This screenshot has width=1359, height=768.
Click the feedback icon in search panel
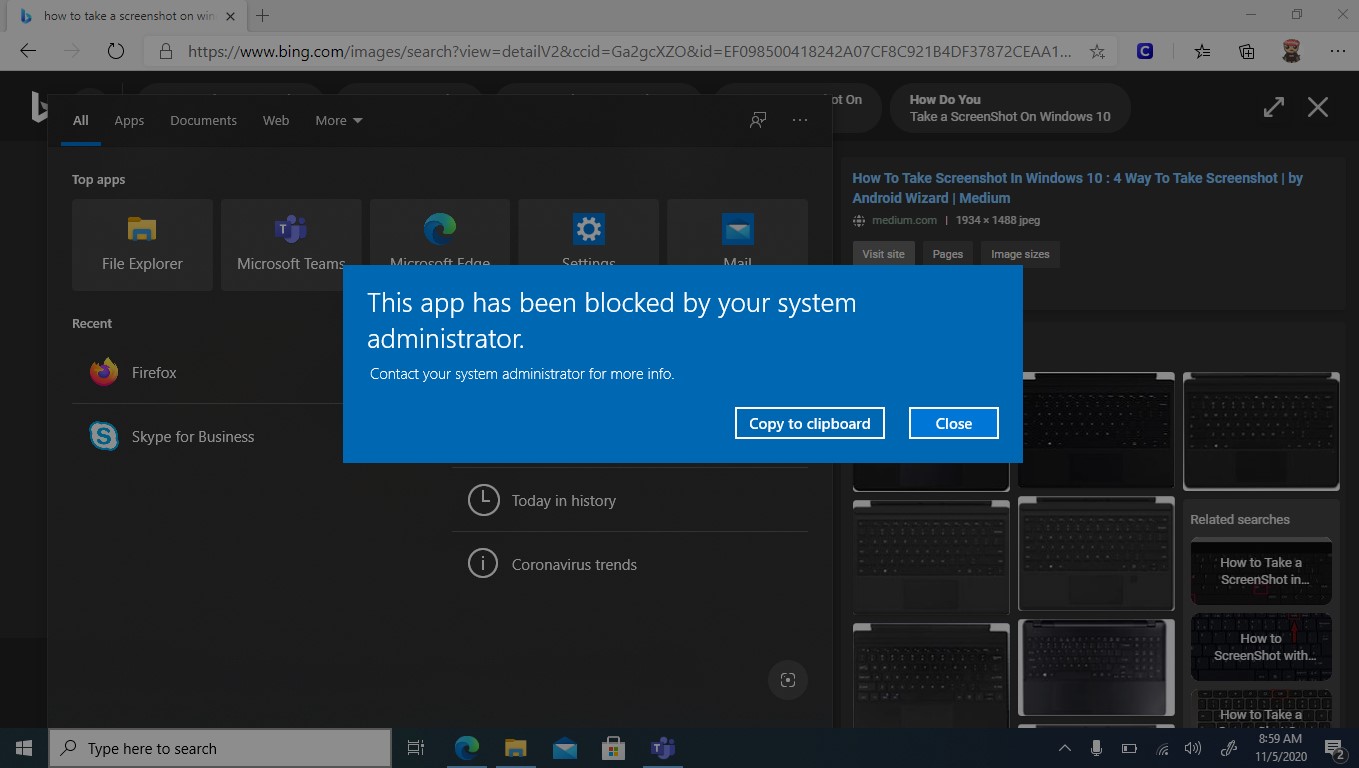[x=758, y=120]
